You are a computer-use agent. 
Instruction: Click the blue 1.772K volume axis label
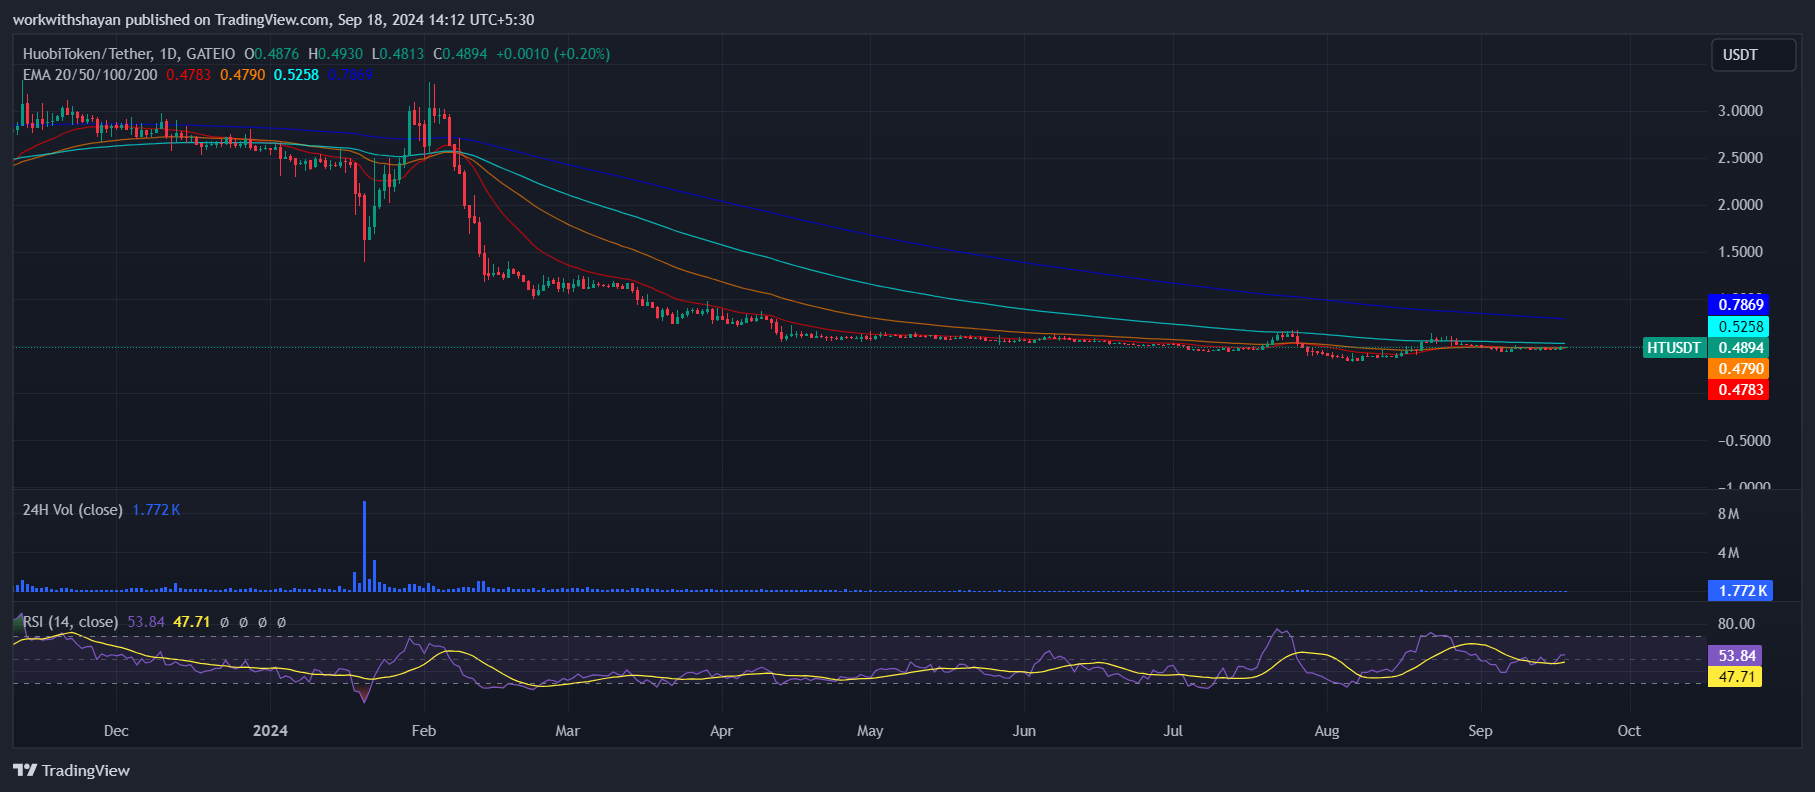click(x=1741, y=590)
